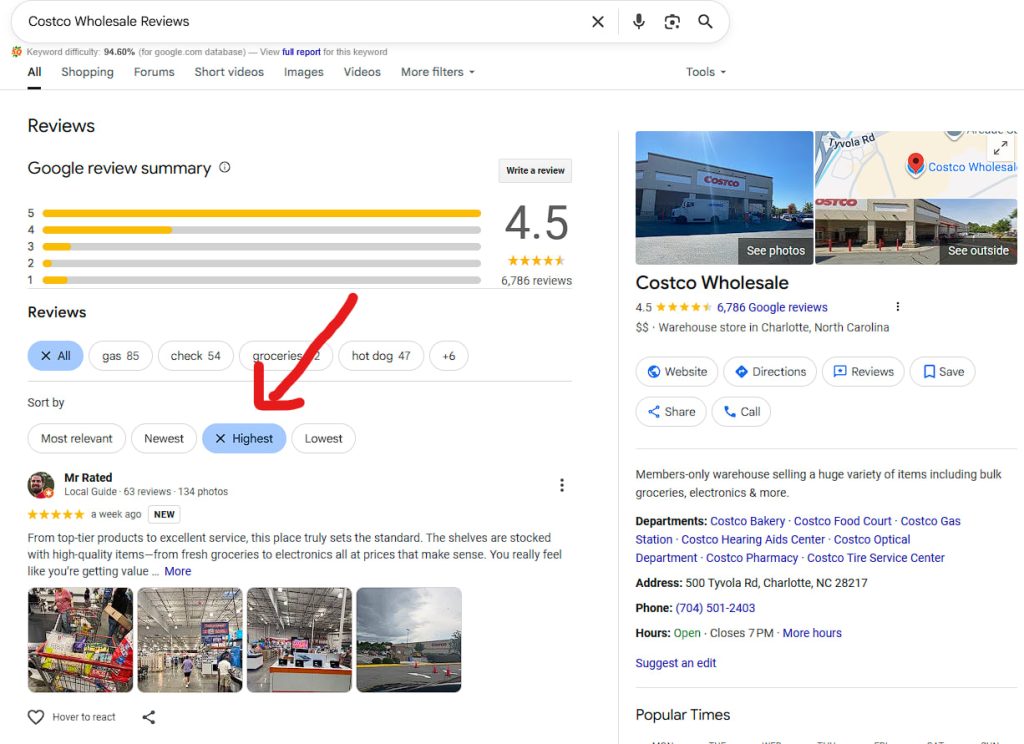Save Costco Wholesale with the Save button
This screenshot has height=744, width=1024.
point(943,372)
